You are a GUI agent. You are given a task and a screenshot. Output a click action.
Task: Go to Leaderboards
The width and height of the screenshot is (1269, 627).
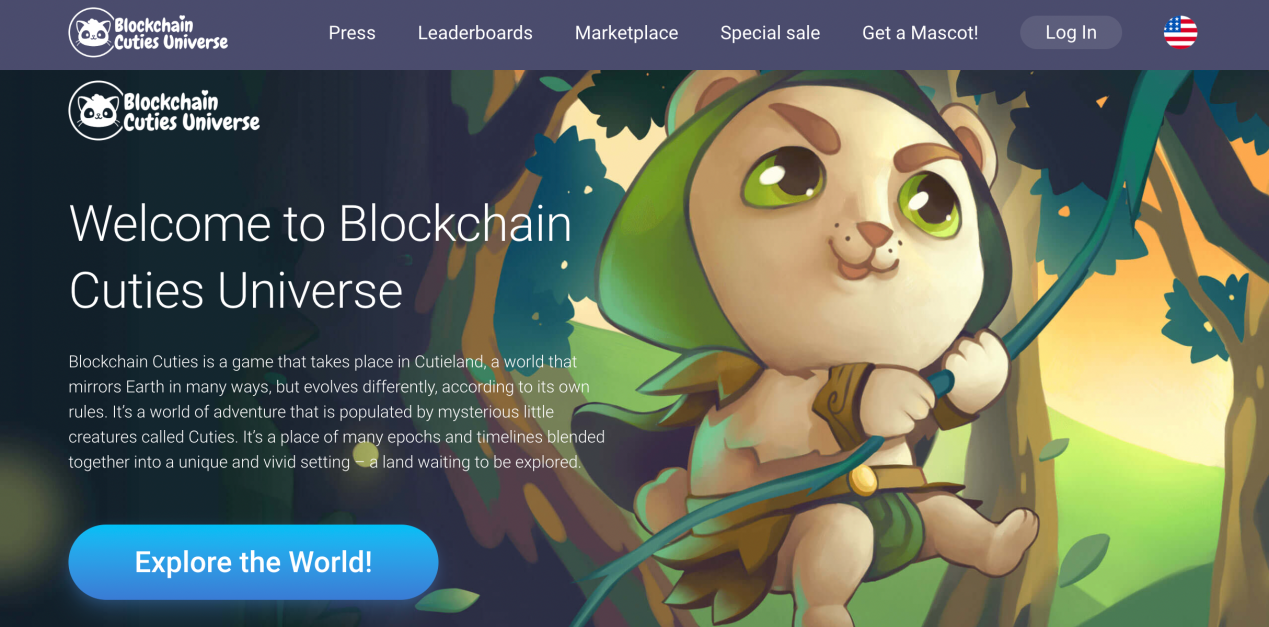click(475, 33)
